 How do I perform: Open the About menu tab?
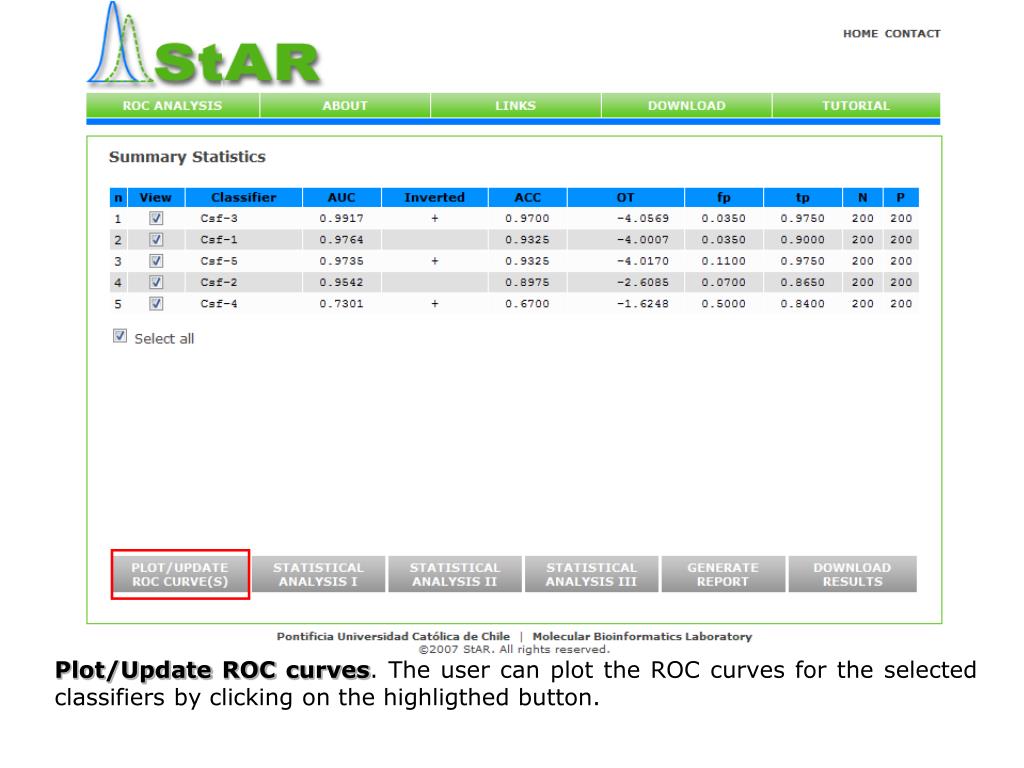click(x=345, y=105)
